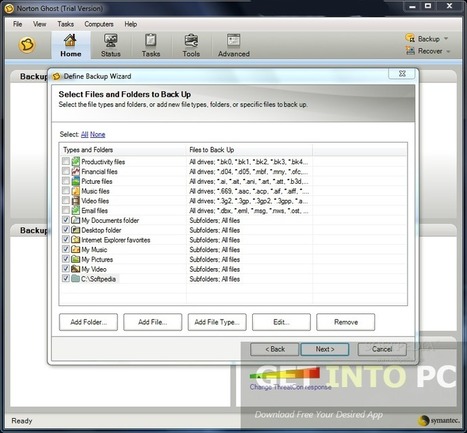This screenshot has height=433, width=467.
Task: Open the Tools tab
Action: [x=191, y=46]
